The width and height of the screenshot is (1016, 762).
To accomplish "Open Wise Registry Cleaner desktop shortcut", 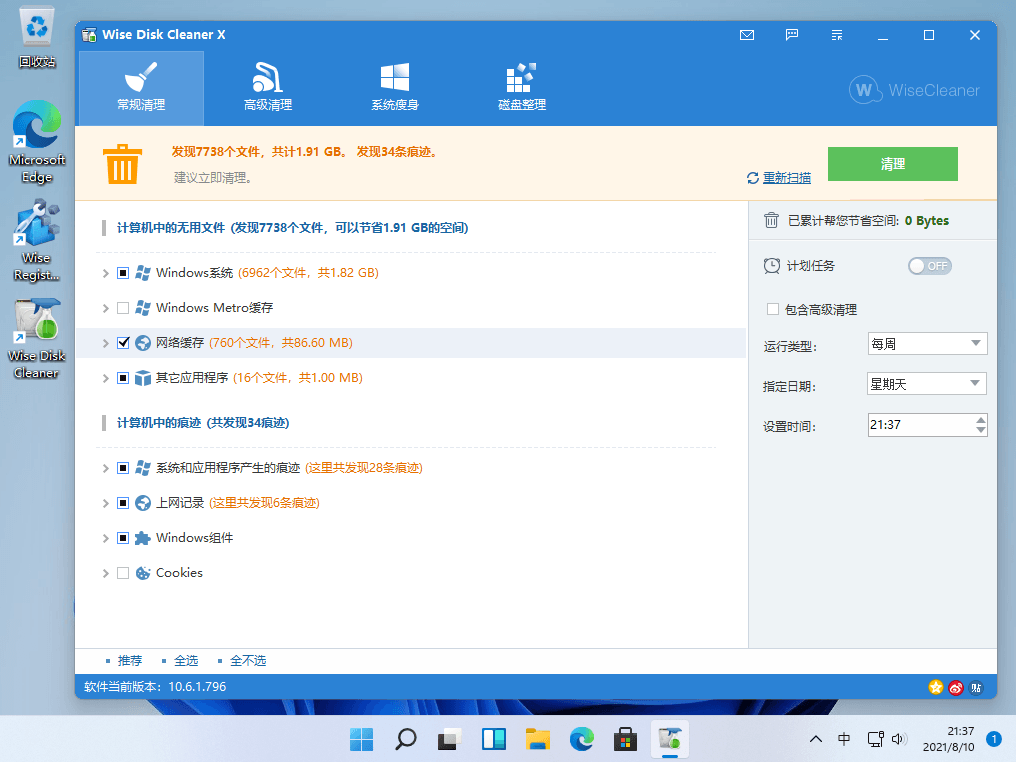I will click(x=37, y=241).
